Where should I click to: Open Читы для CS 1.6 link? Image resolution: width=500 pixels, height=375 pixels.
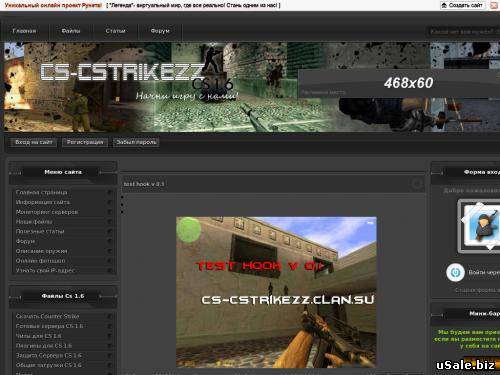tap(38, 336)
